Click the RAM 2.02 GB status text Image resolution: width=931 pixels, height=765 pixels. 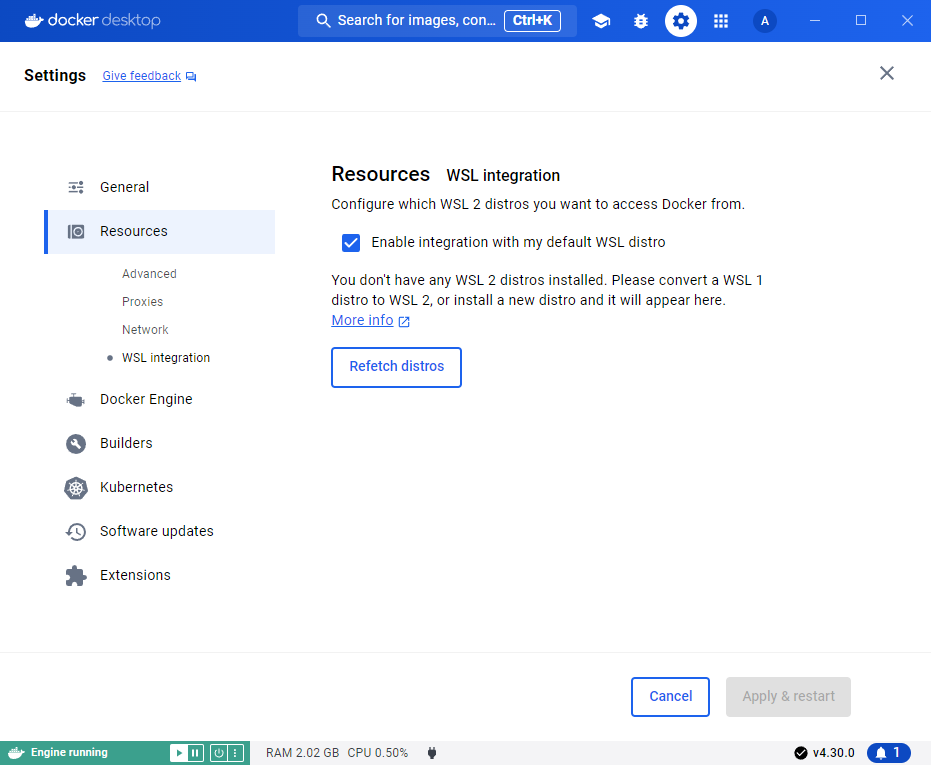[x=302, y=753]
